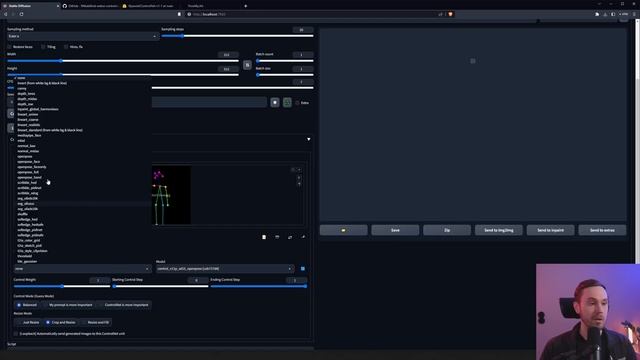Screen dimensions: 640x360
Task: Adjust the Control Weight slider
Action: pos(62,286)
